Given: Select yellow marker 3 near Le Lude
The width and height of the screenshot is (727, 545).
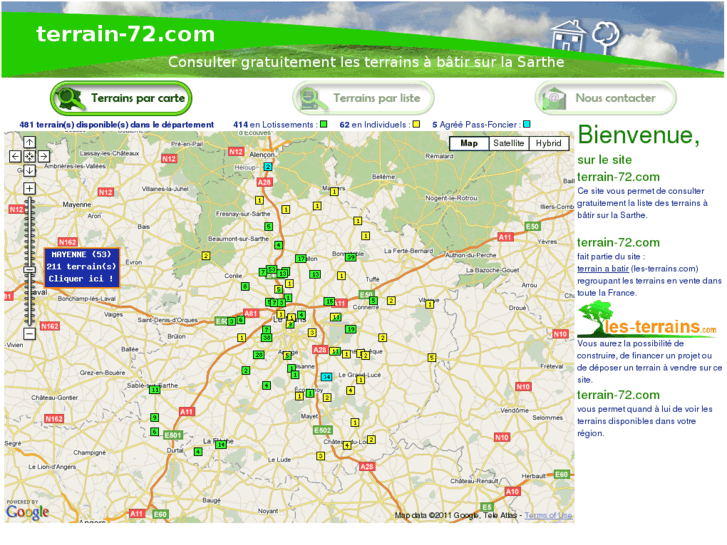Looking at the screenshot, I should [320, 456].
